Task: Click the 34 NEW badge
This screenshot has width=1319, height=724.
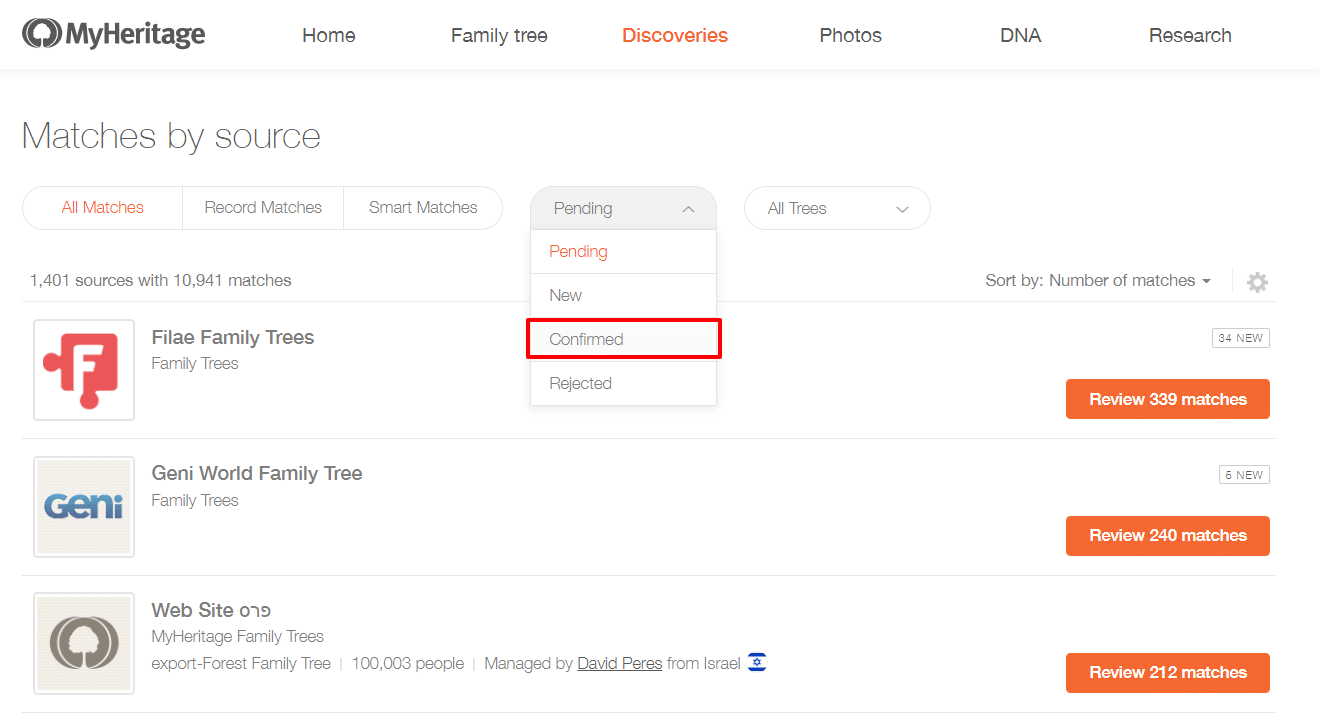Action: (x=1241, y=338)
